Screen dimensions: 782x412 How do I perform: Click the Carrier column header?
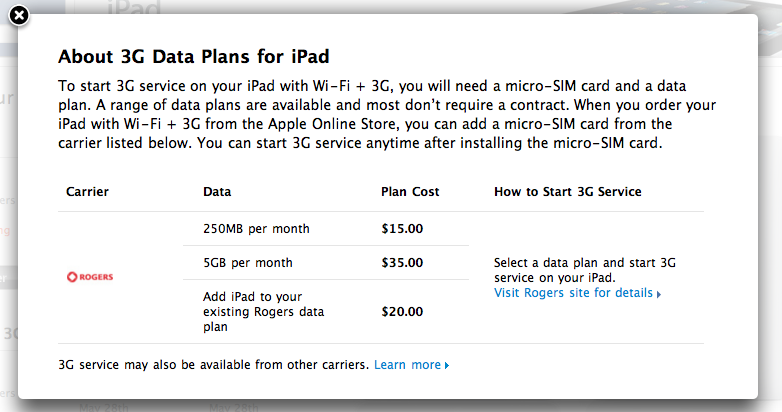[87, 192]
